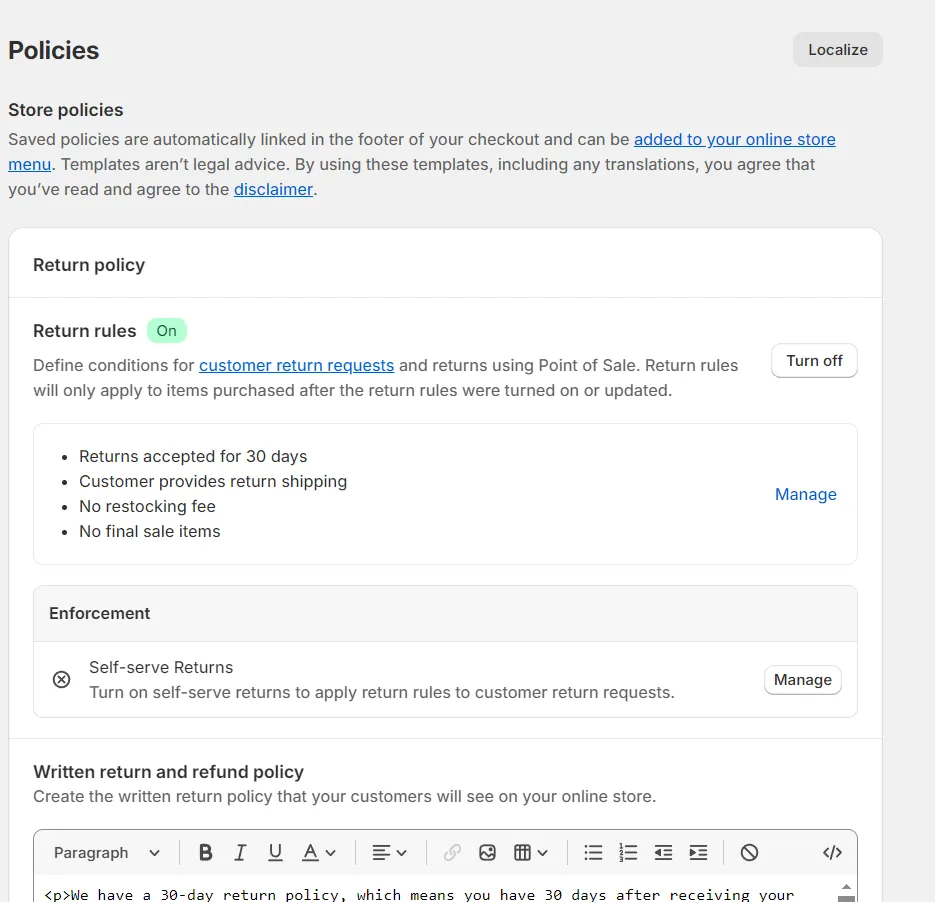Apply italic formatting in the editor
935x902 pixels.
coord(240,853)
